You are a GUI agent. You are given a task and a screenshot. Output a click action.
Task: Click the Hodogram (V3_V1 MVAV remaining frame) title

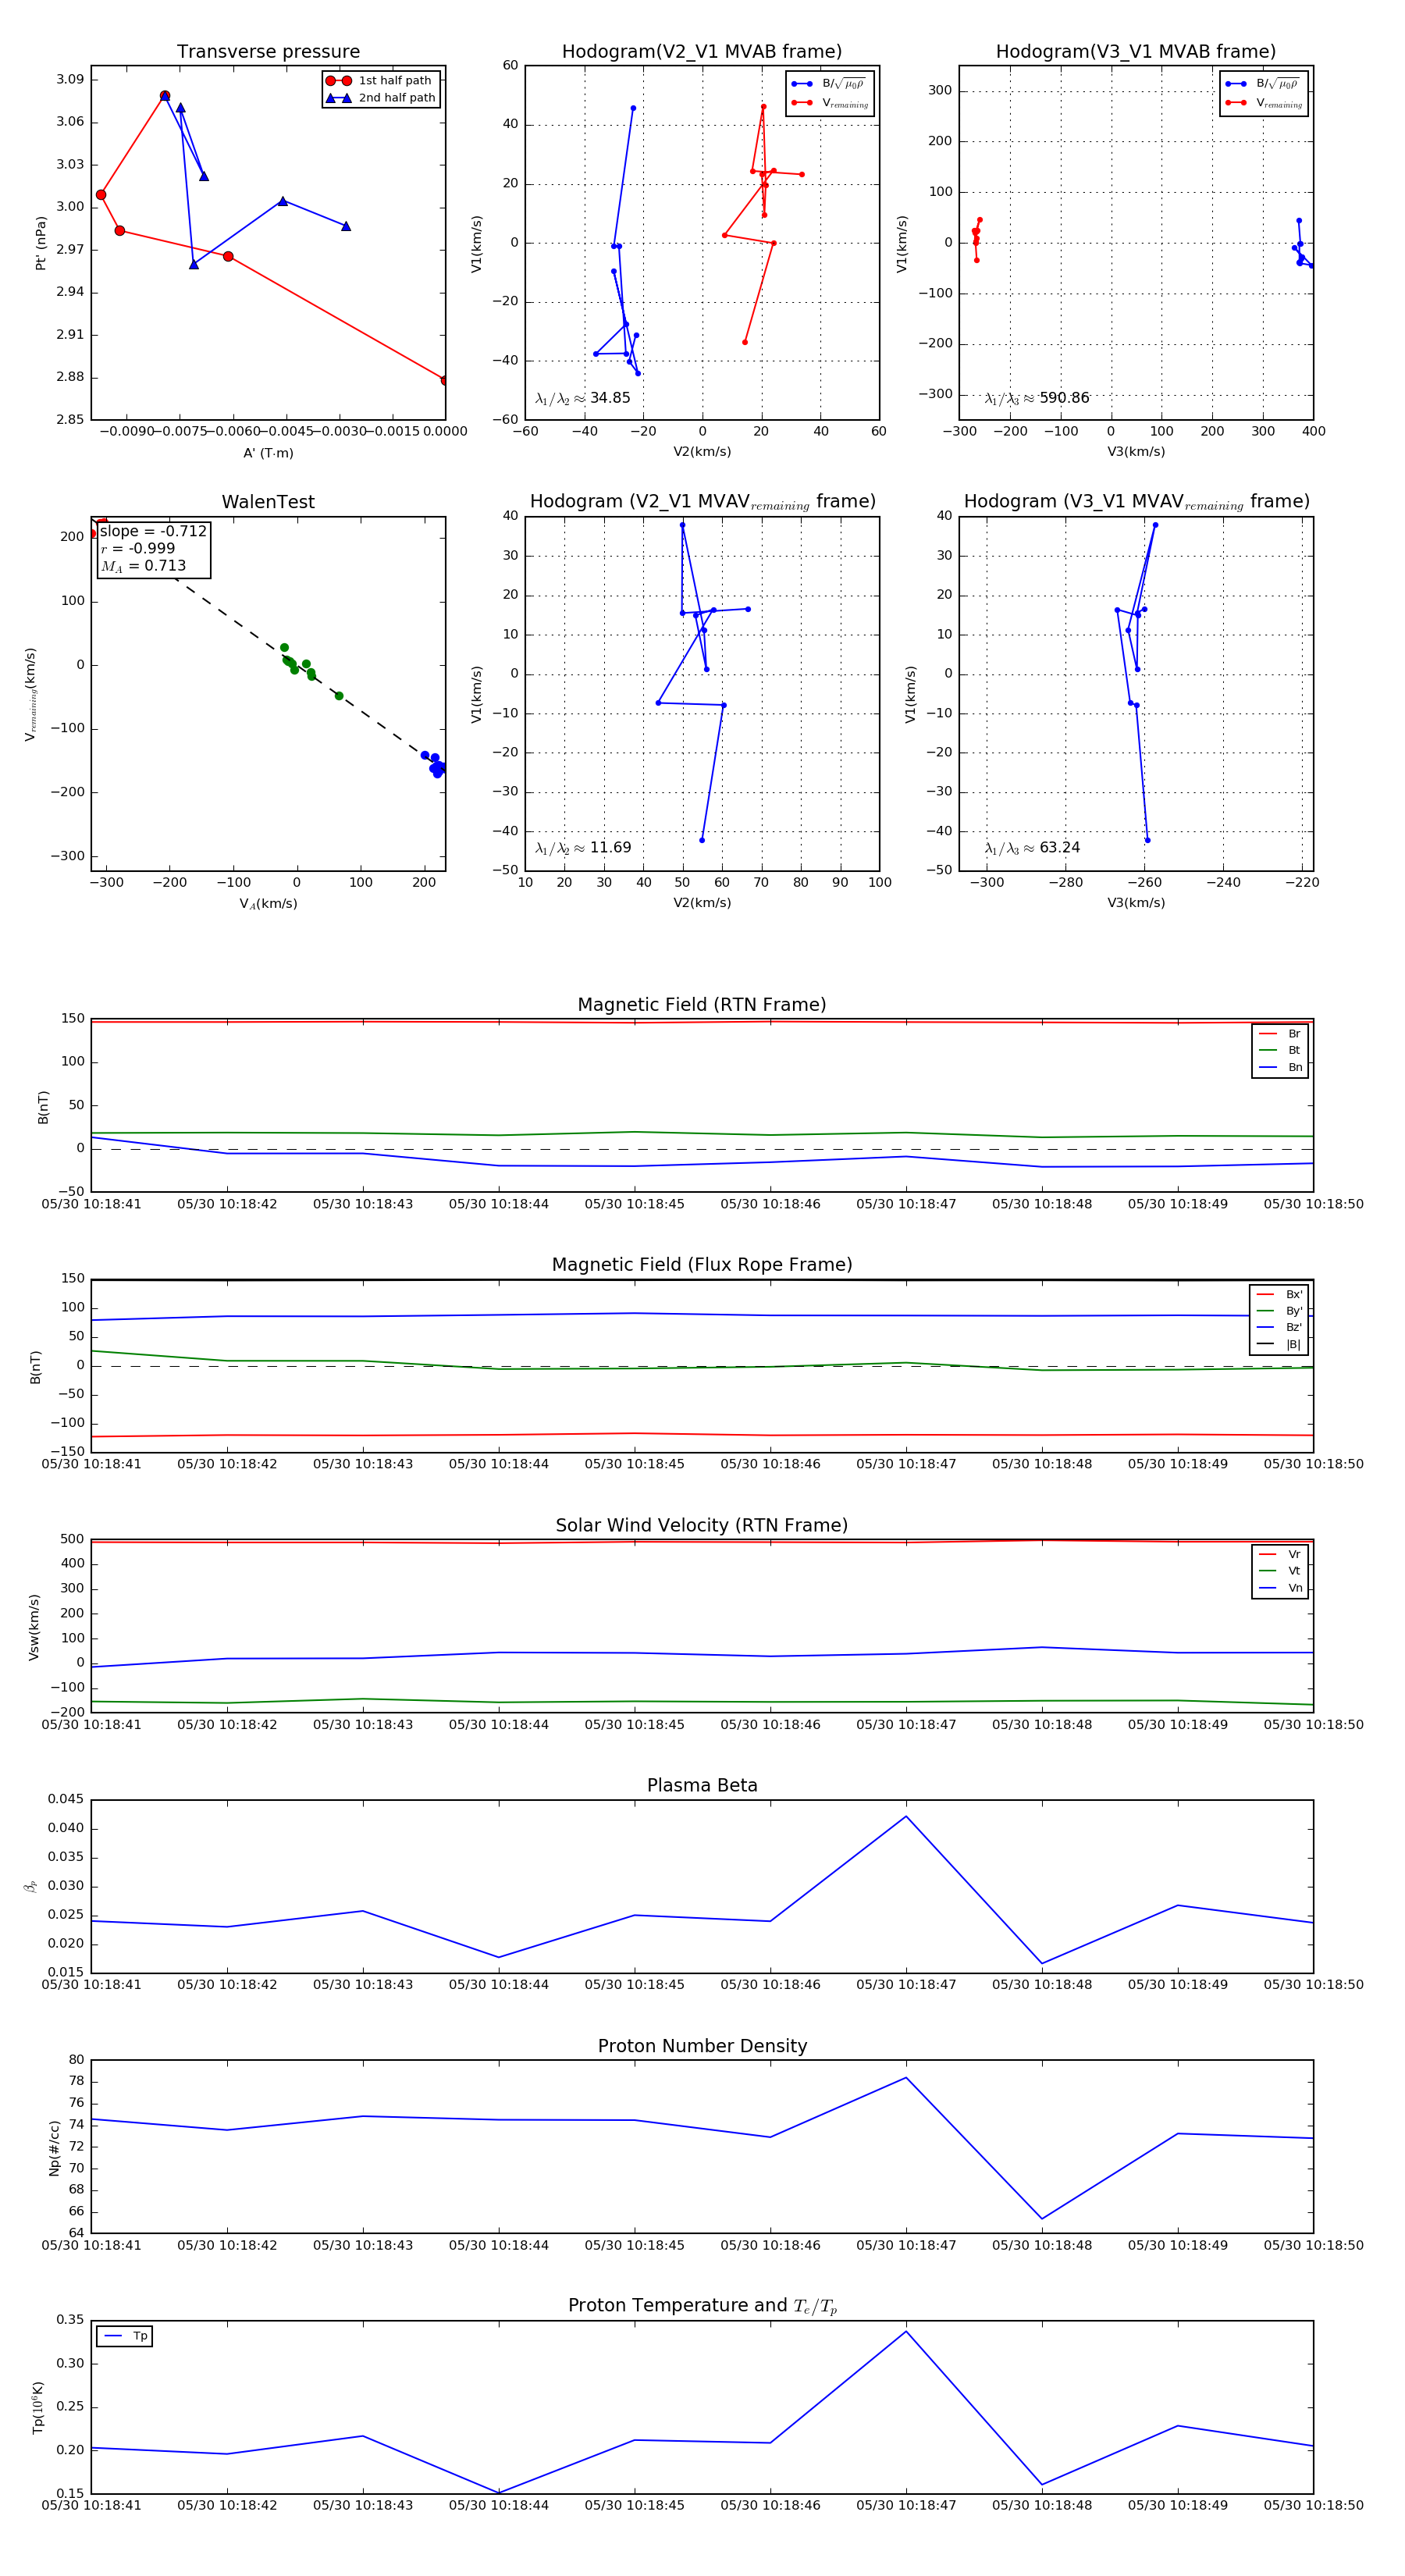click(x=1136, y=502)
